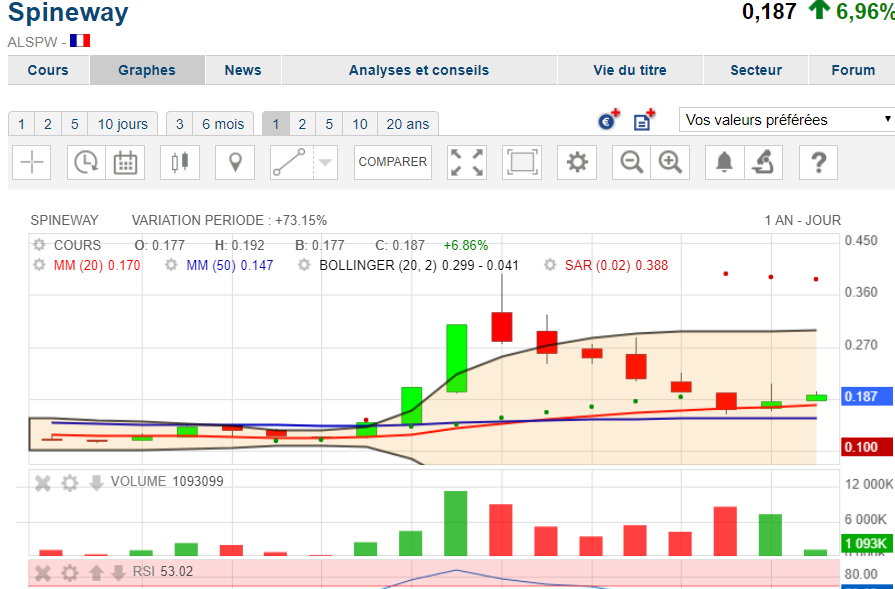Switch to the Graphes tab

point(147,70)
